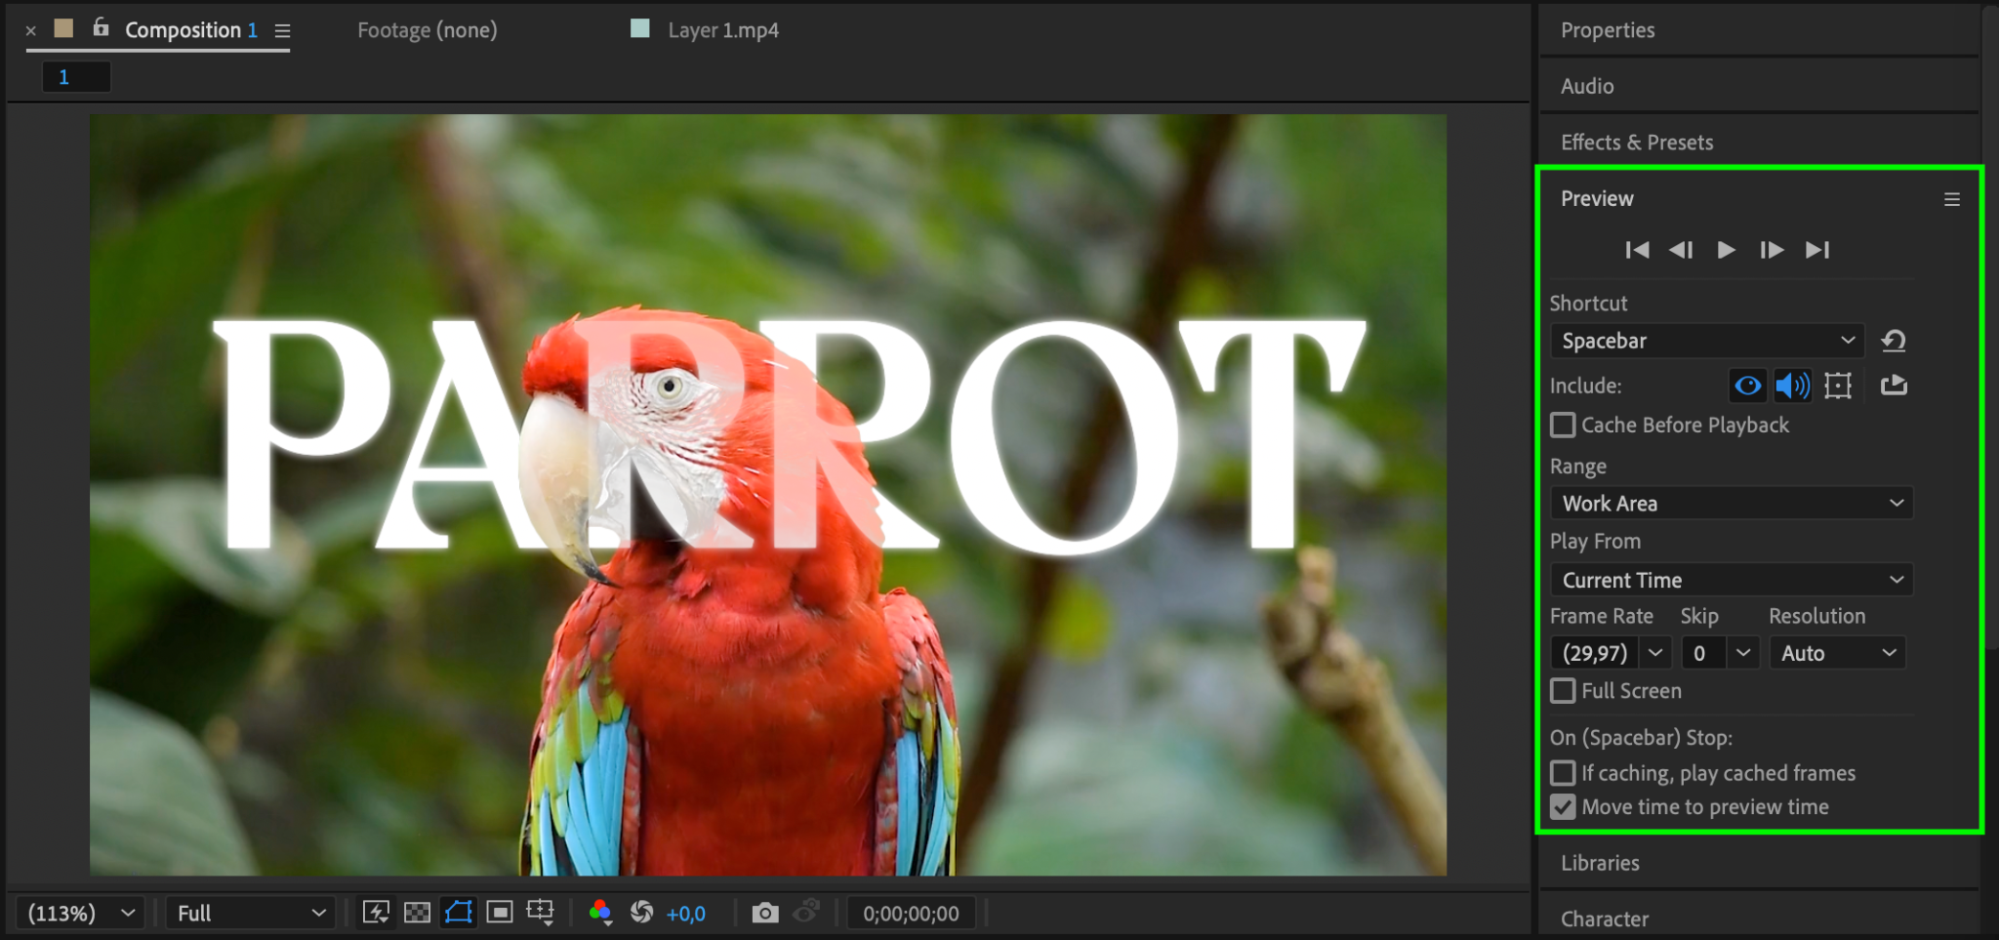Reset the preview shortcut settings

tap(1893, 341)
